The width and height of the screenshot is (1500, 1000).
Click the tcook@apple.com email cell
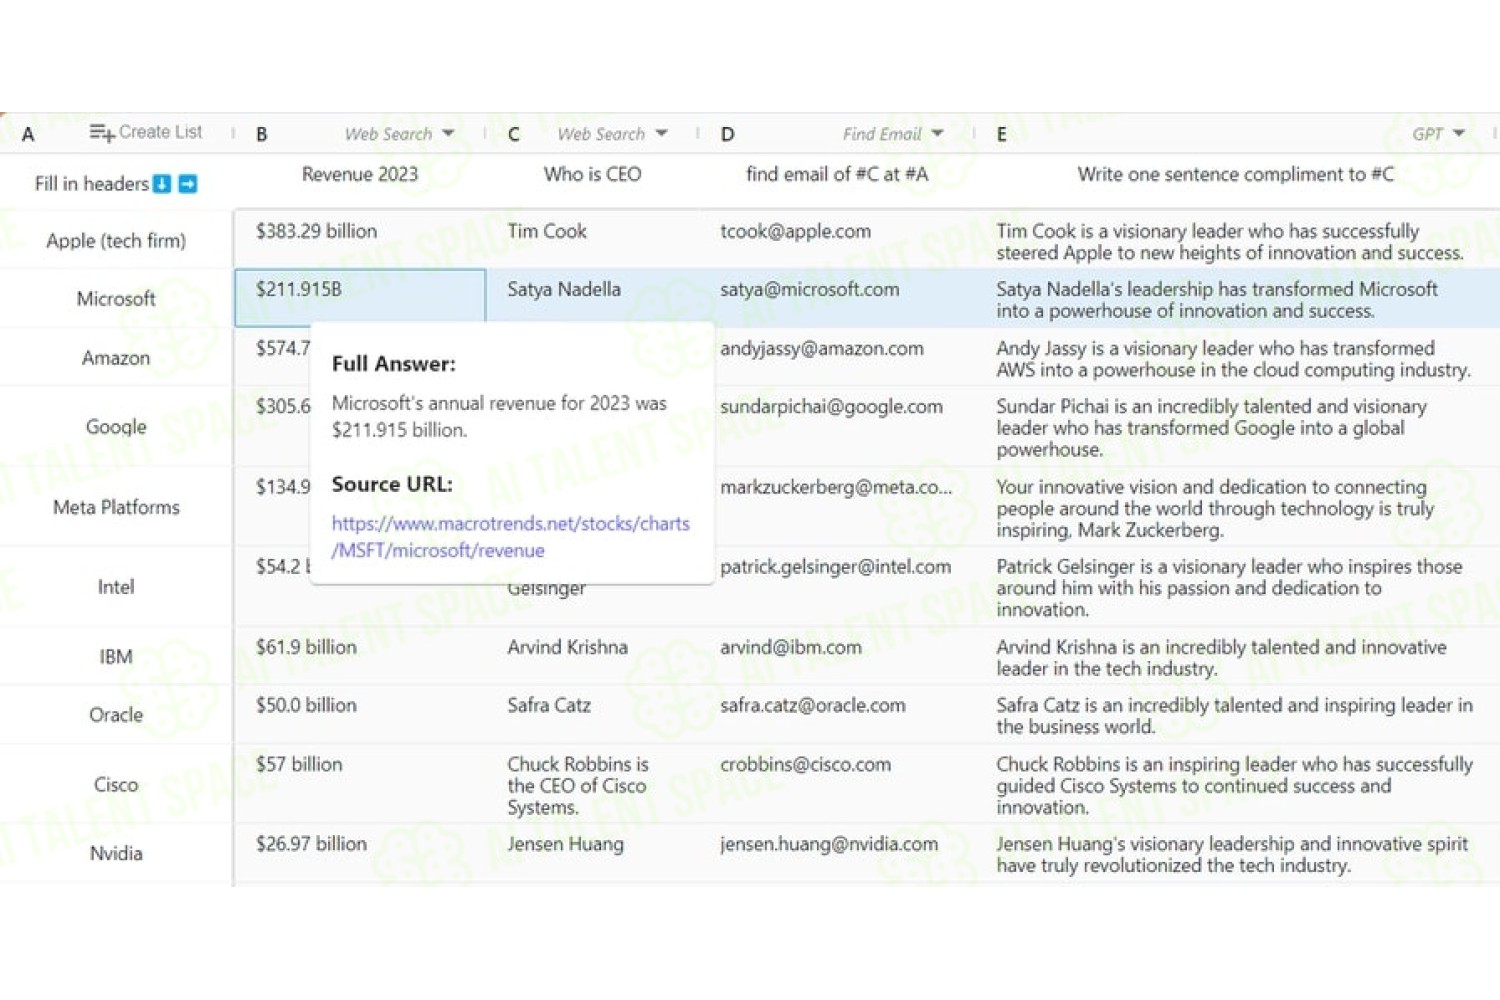coord(837,240)
